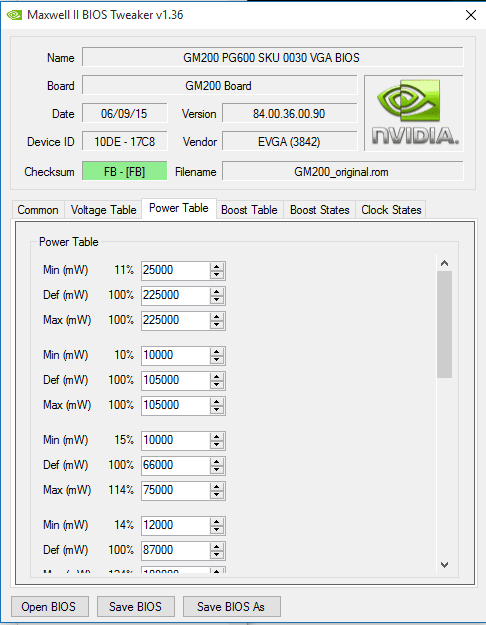Viewport: 486px width, 625px height.
Task: Click the Vendor field EVGA (3842)
Action: (289, 142)
